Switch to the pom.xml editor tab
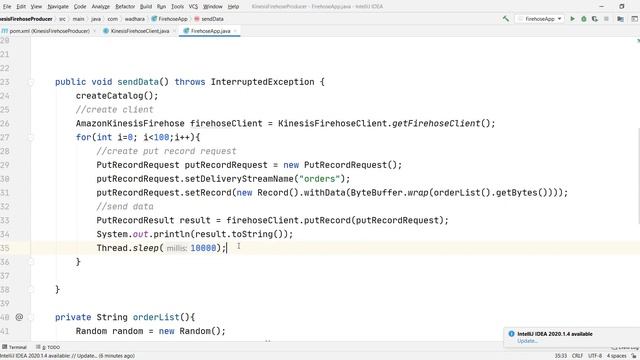The image size is (640, 360). (49, 31)
